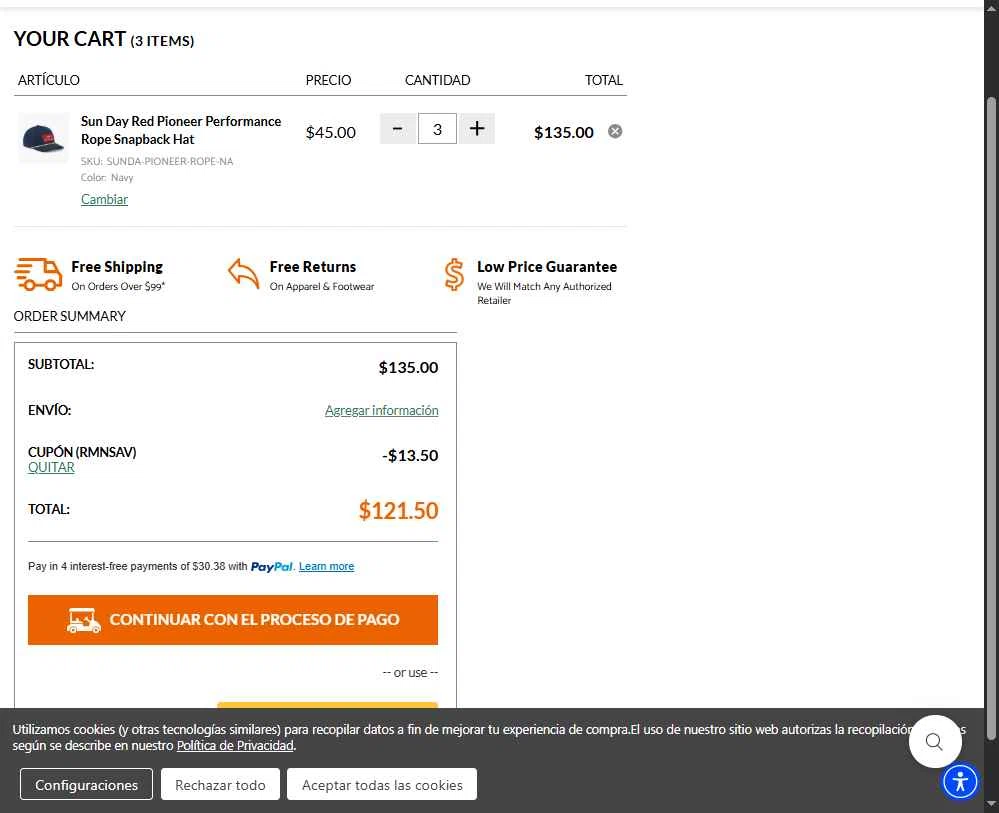Click Agregar información for shipping
999x813 pixels.
[381, 410]
